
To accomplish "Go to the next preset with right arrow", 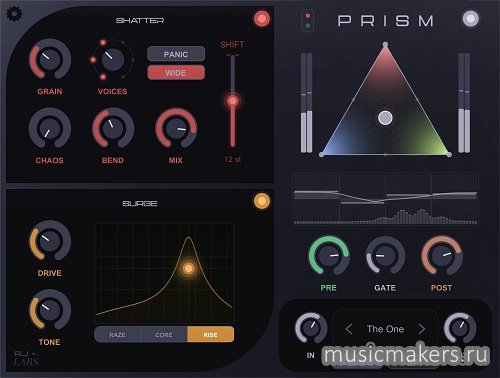I will click(422, 329).
